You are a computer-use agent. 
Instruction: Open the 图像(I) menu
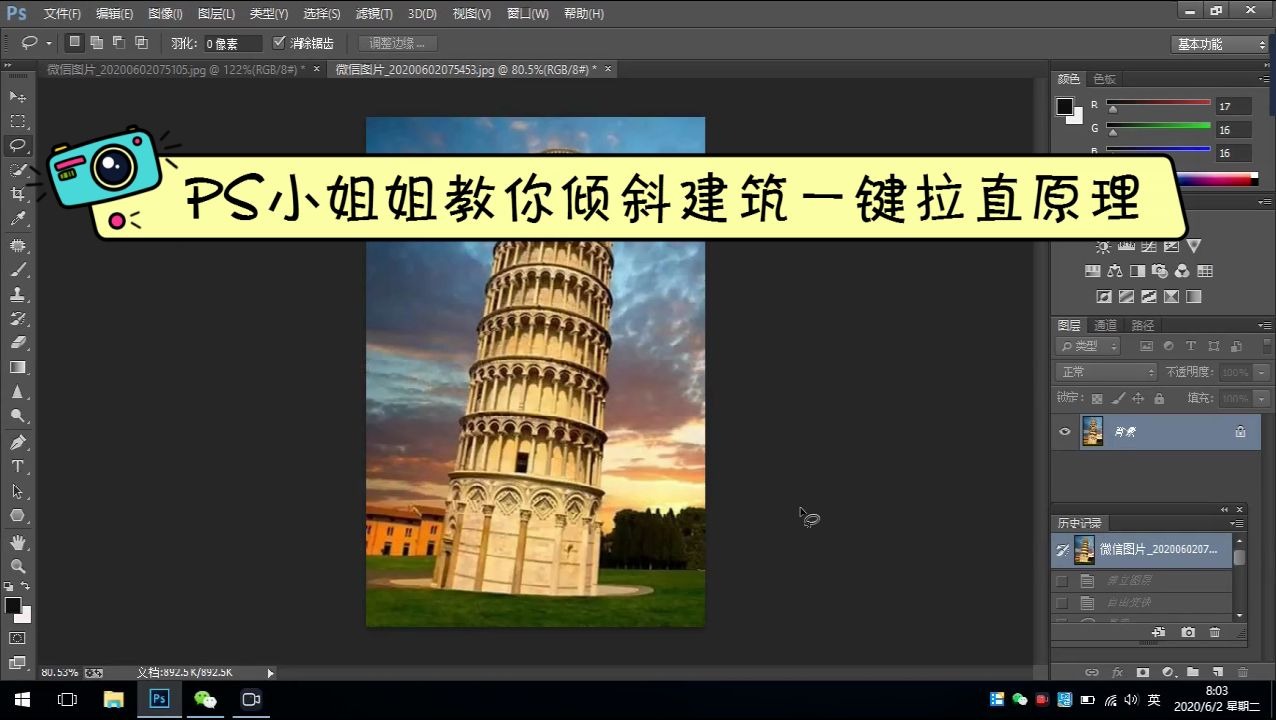click(165, 14)
